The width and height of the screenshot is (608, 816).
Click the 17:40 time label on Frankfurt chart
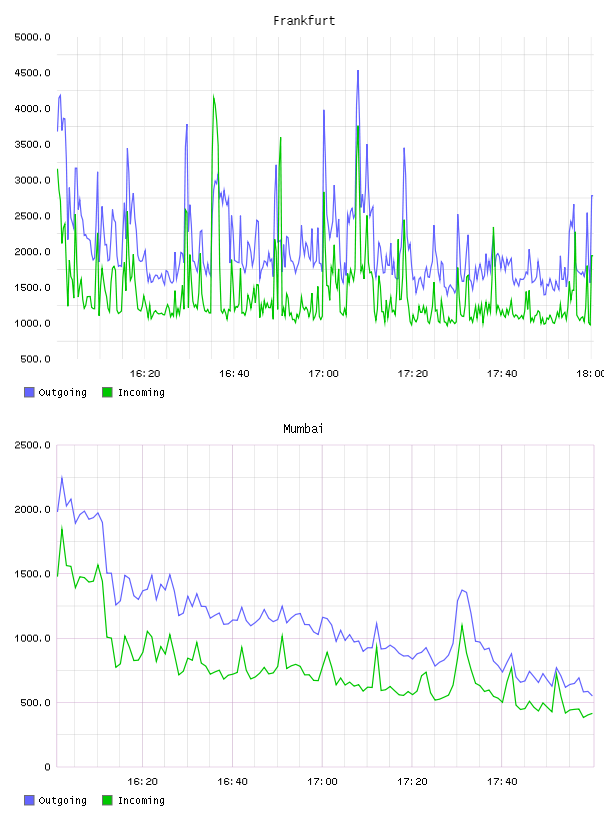click(x=502, y=374)
